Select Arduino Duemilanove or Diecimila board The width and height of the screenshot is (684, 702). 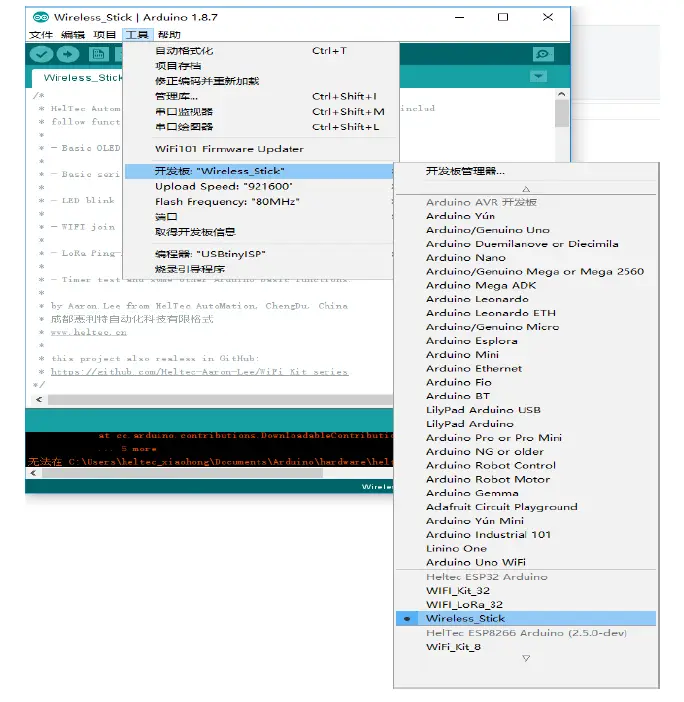pyautogui.click(x=526, y=244)
